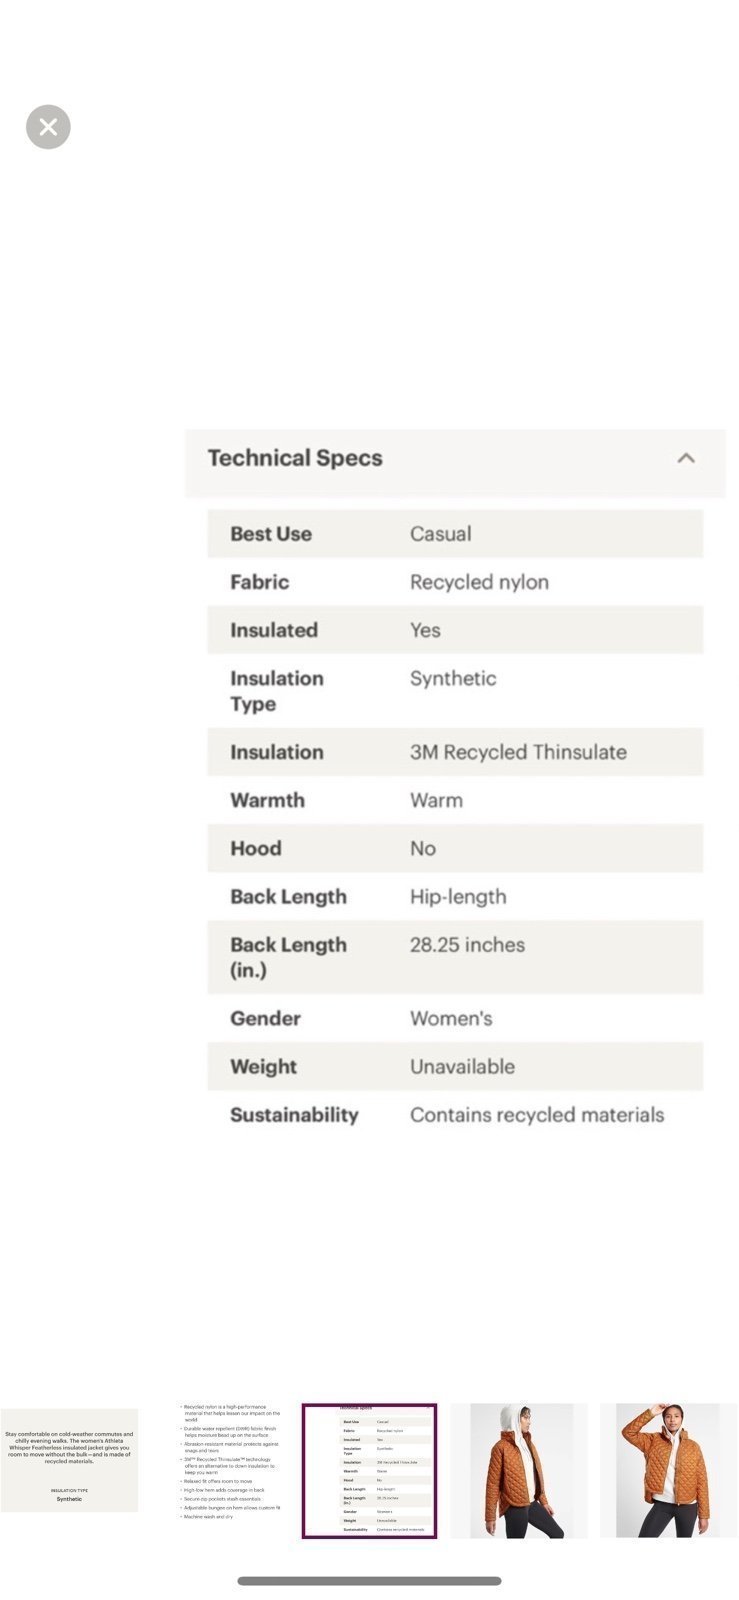View thumbnail of model with hood up

point(519,1470)
